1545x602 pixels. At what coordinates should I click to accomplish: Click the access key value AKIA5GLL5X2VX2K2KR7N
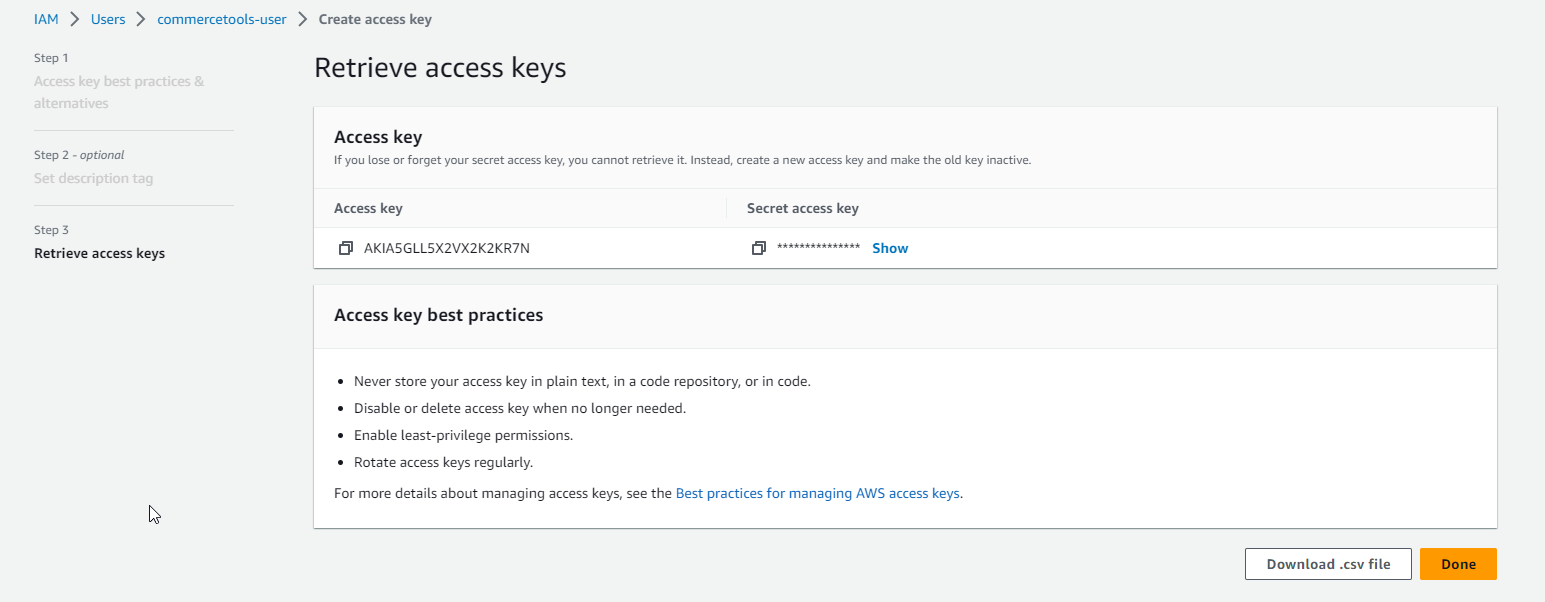click(x=447, y=248)
